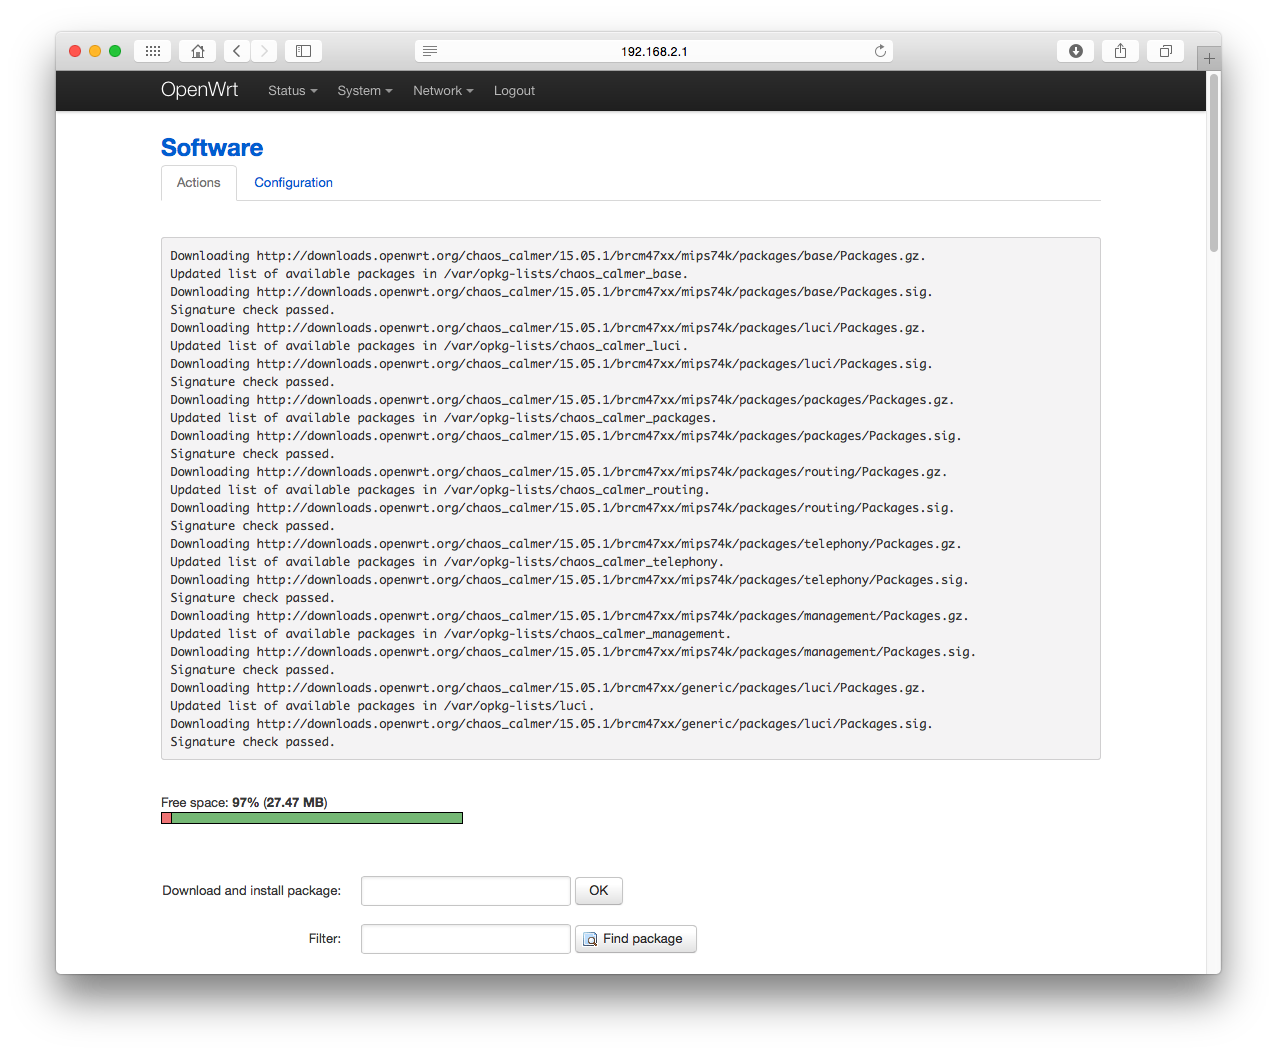This screenshot has width=1277, height=1054.
Task: Focus the Download and install package field
Action: click(466, 891)
